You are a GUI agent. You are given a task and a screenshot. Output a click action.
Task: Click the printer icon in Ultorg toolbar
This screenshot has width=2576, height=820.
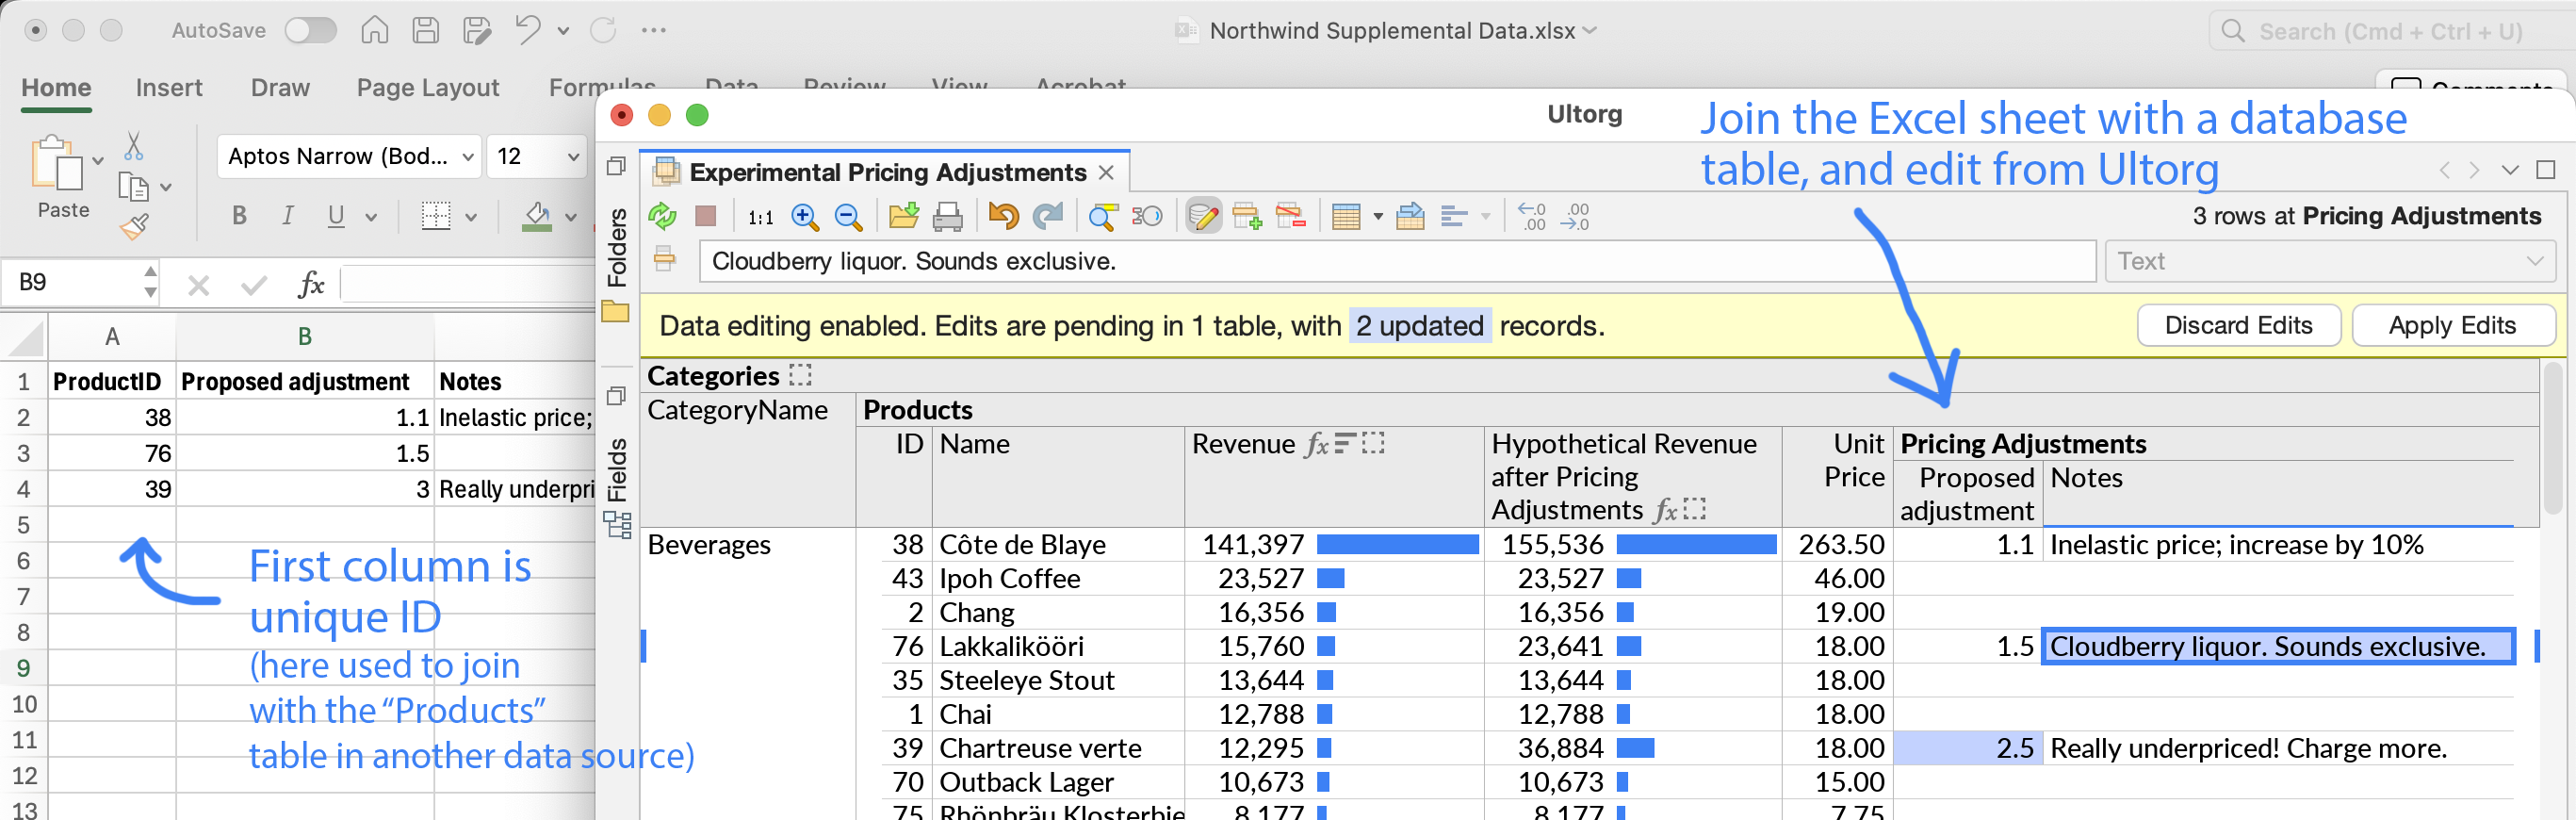click(x=947, y=216)
